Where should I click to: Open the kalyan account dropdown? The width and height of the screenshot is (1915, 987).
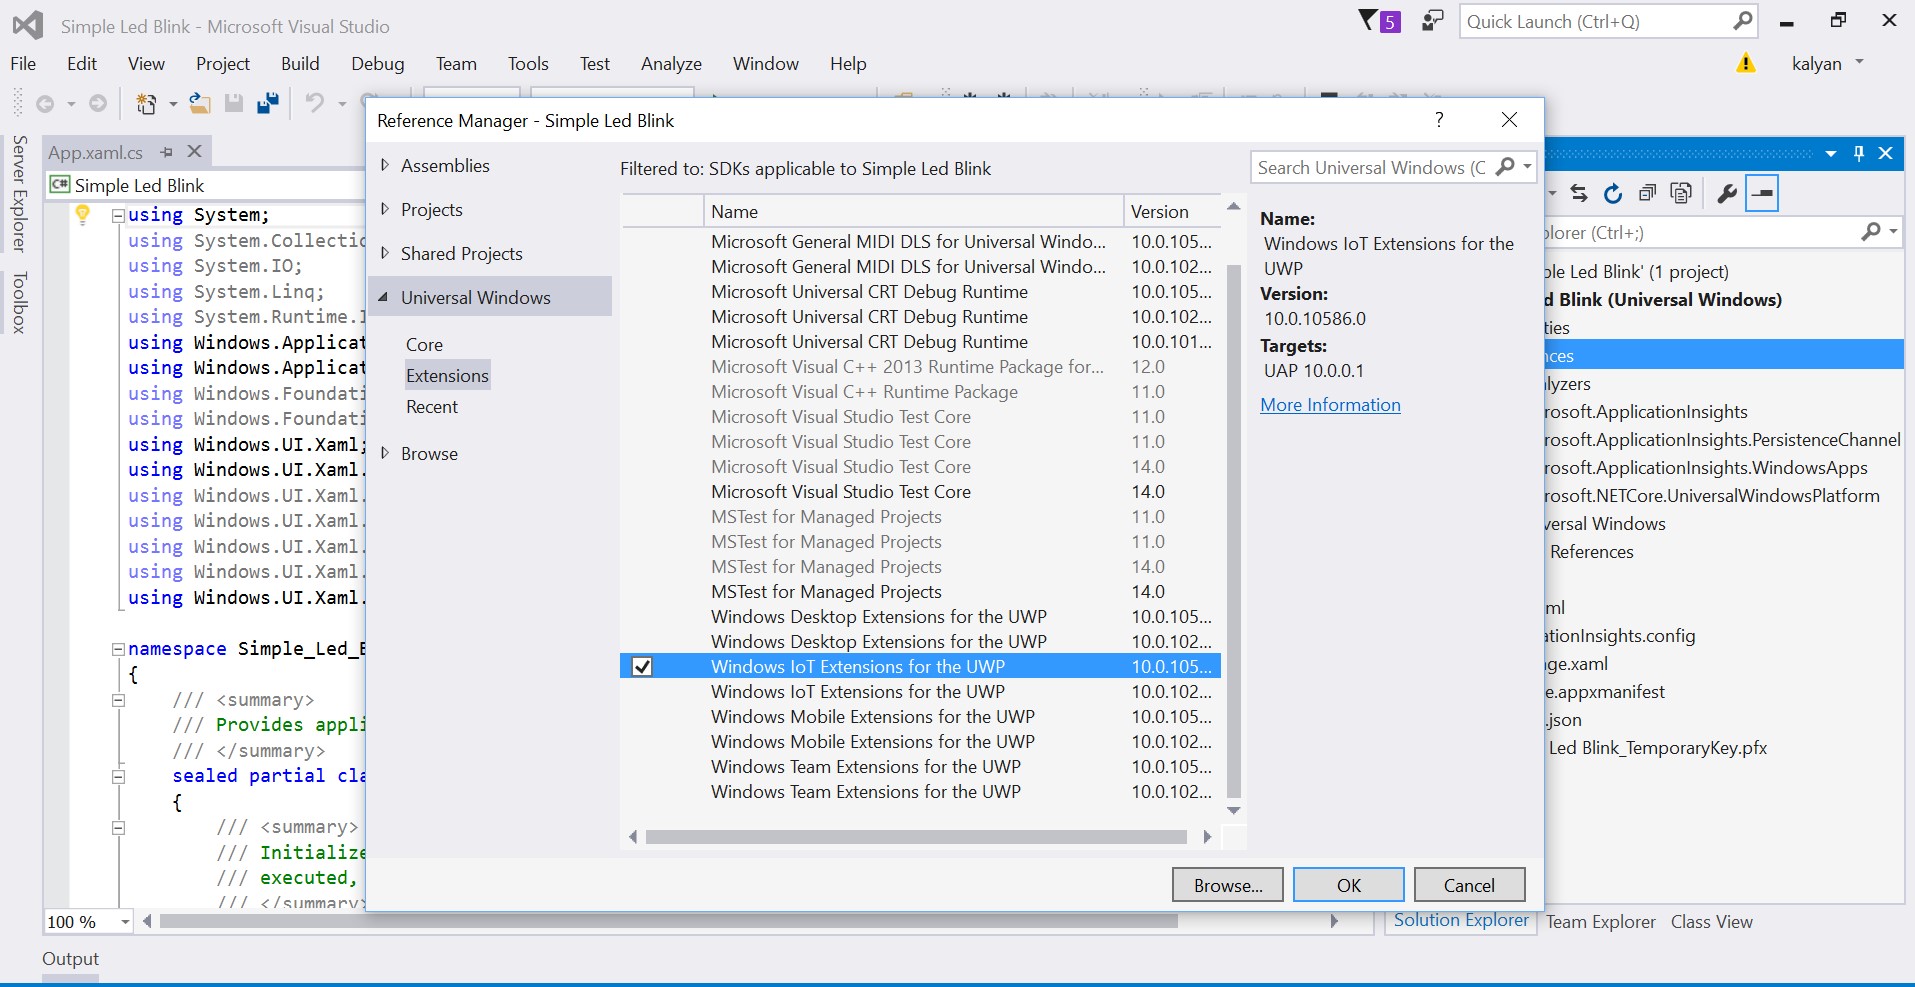click(x=1860, y=62)
